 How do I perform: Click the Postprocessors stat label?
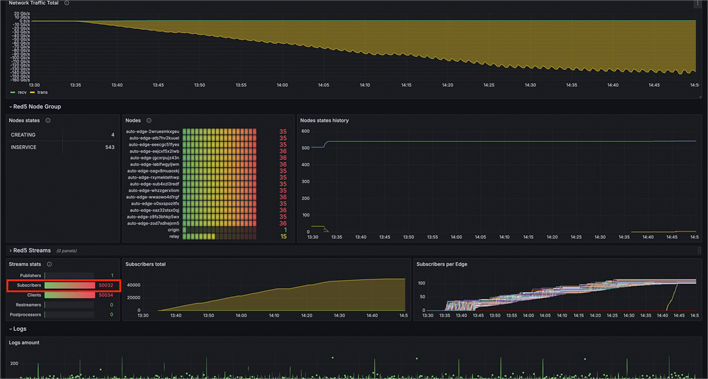click(26, 314)
